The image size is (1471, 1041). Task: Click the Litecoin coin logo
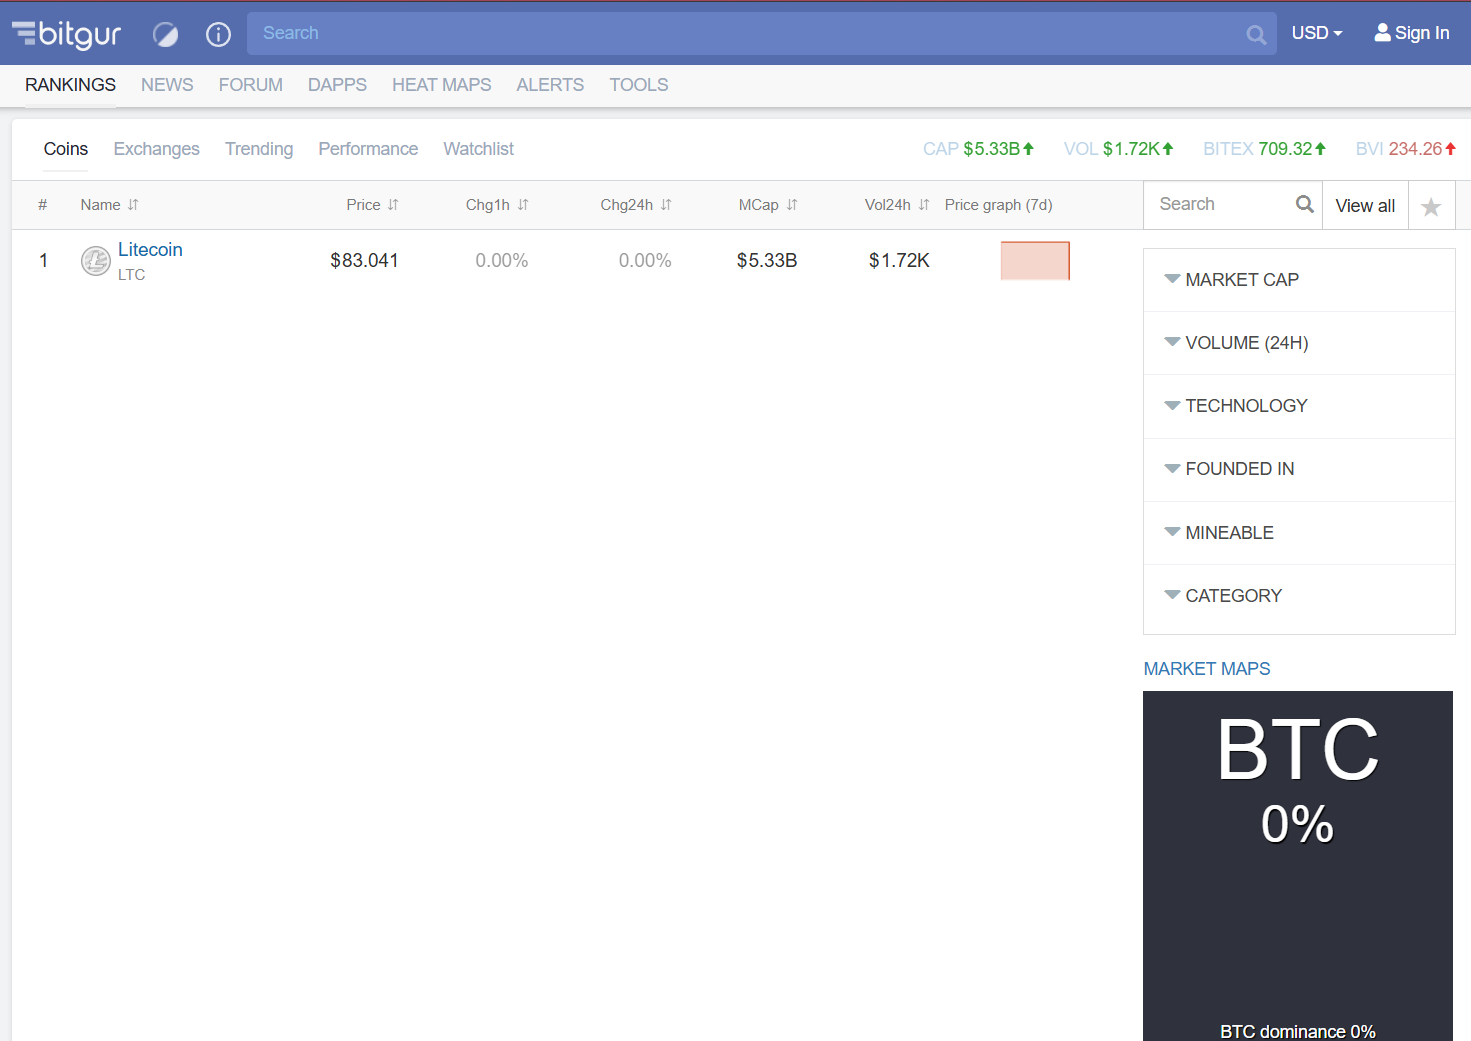tap(95, 261)
